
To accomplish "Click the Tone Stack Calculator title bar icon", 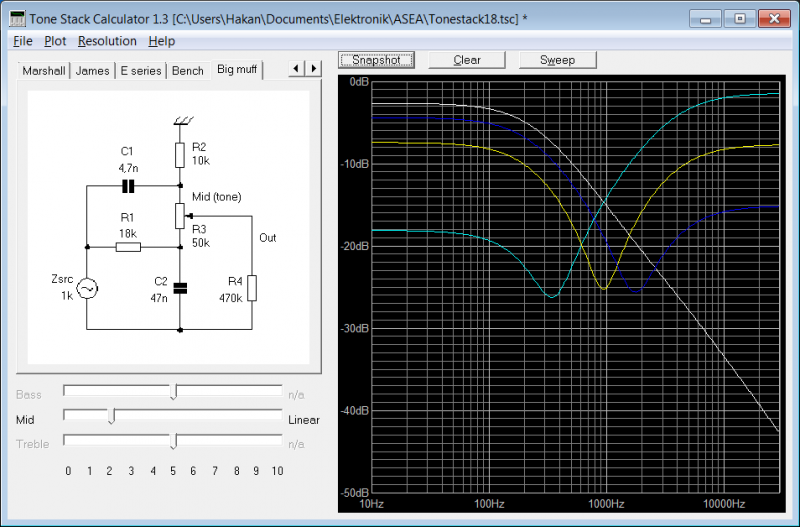I will (x=17, y=19).
